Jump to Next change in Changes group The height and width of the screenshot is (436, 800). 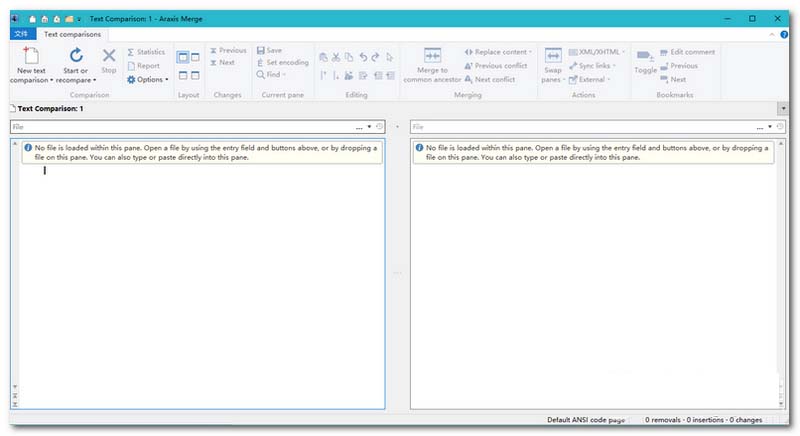click(222, 62)
